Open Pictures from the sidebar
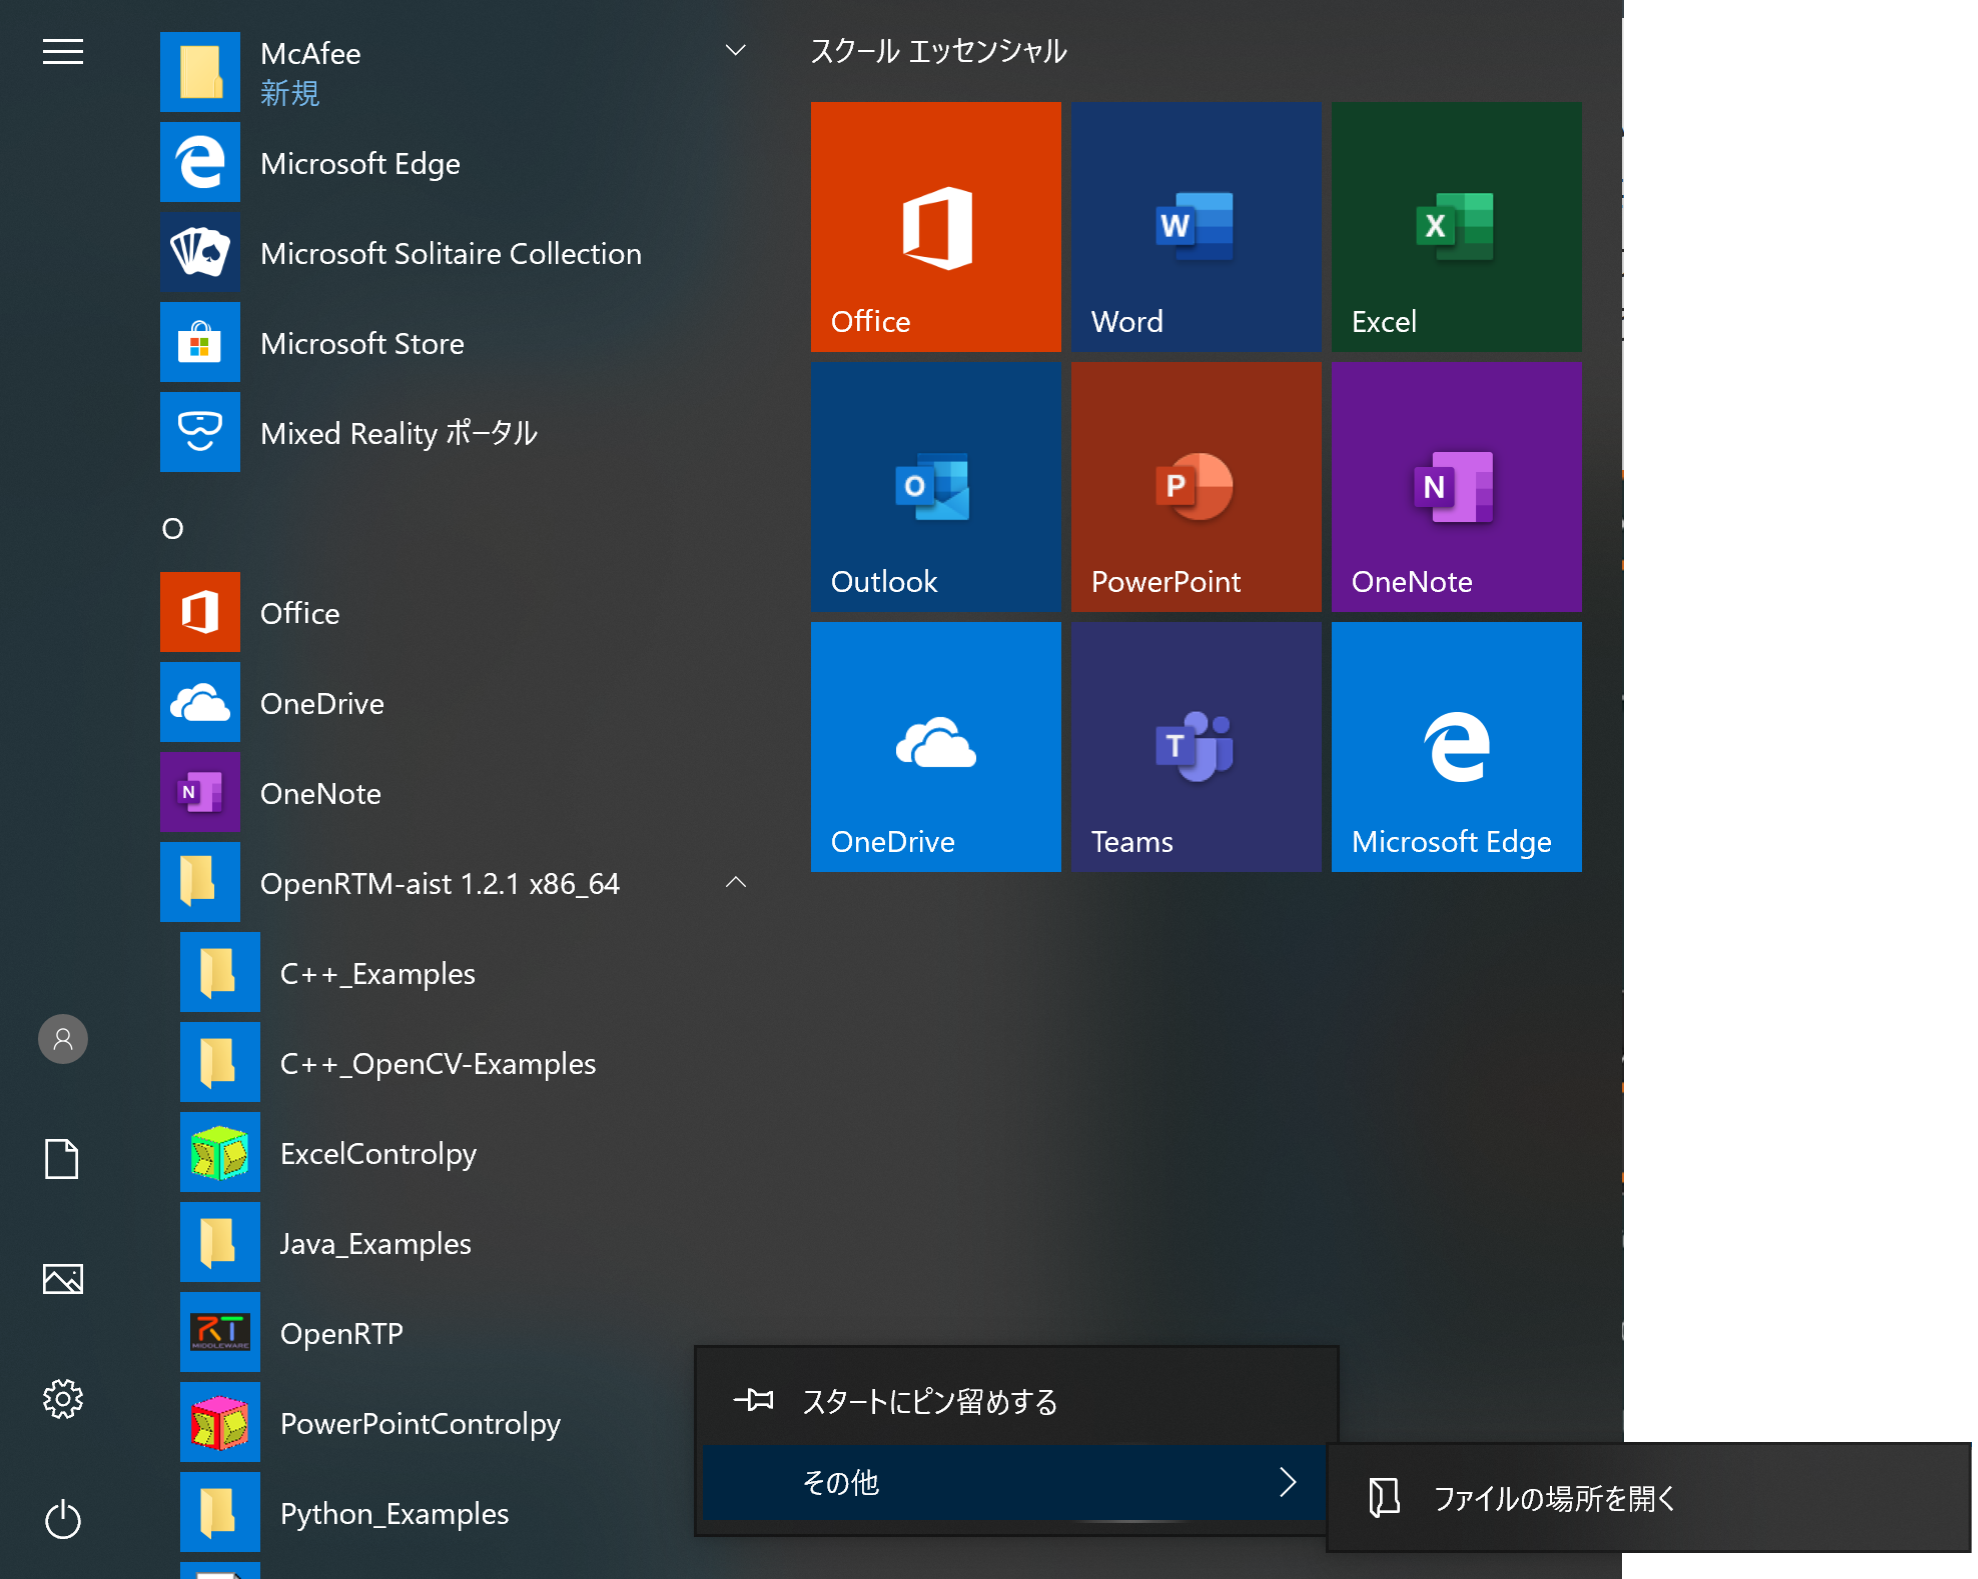Image resolution: width=1978 pixels, height=1579 pixels. point(63,1279)
